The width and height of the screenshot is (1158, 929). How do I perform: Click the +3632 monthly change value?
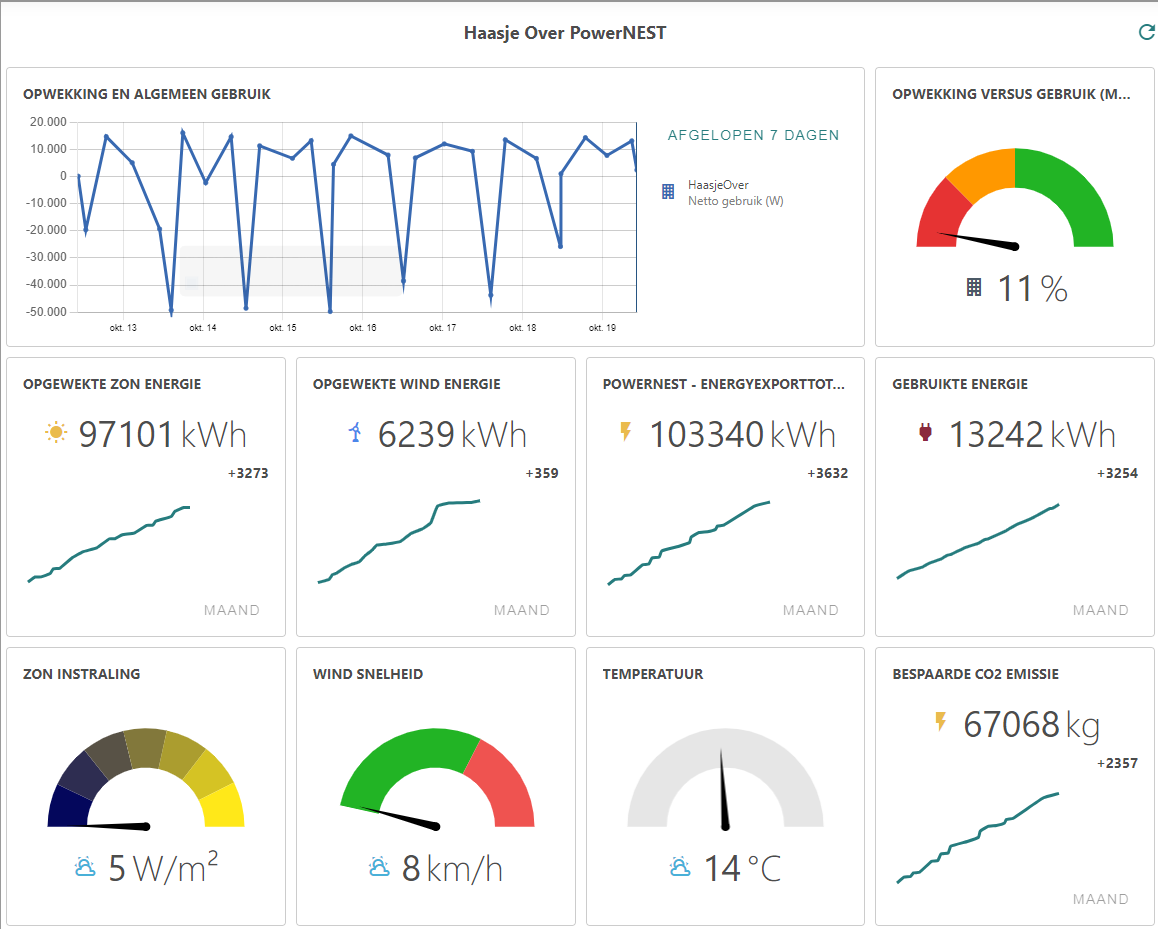[x=828, y=473]
